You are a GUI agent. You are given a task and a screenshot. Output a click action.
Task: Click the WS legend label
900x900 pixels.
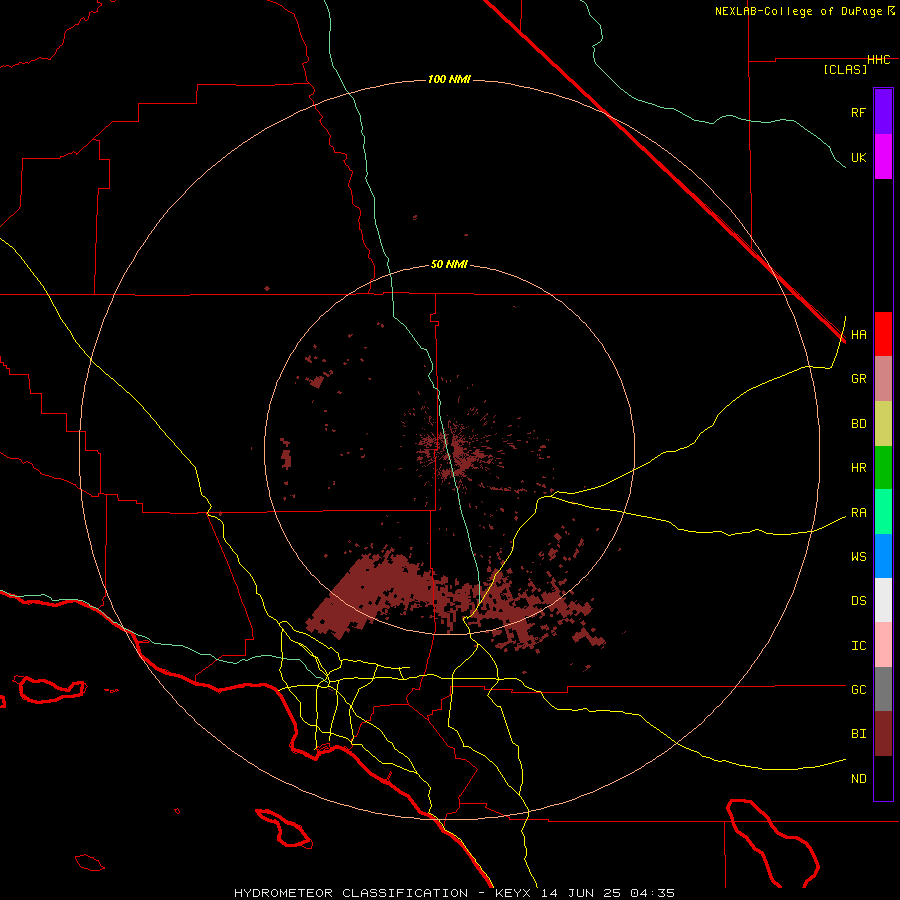[x=859, y=556]
